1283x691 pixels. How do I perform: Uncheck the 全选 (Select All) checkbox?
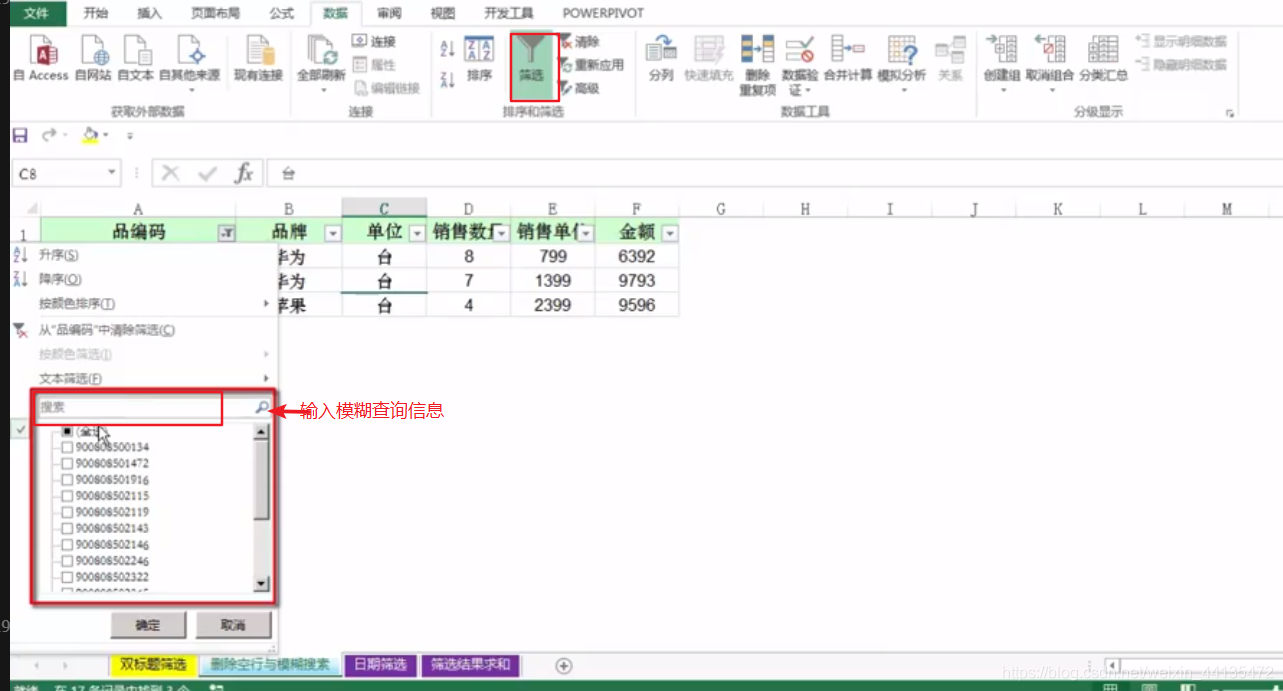point(65,432)
